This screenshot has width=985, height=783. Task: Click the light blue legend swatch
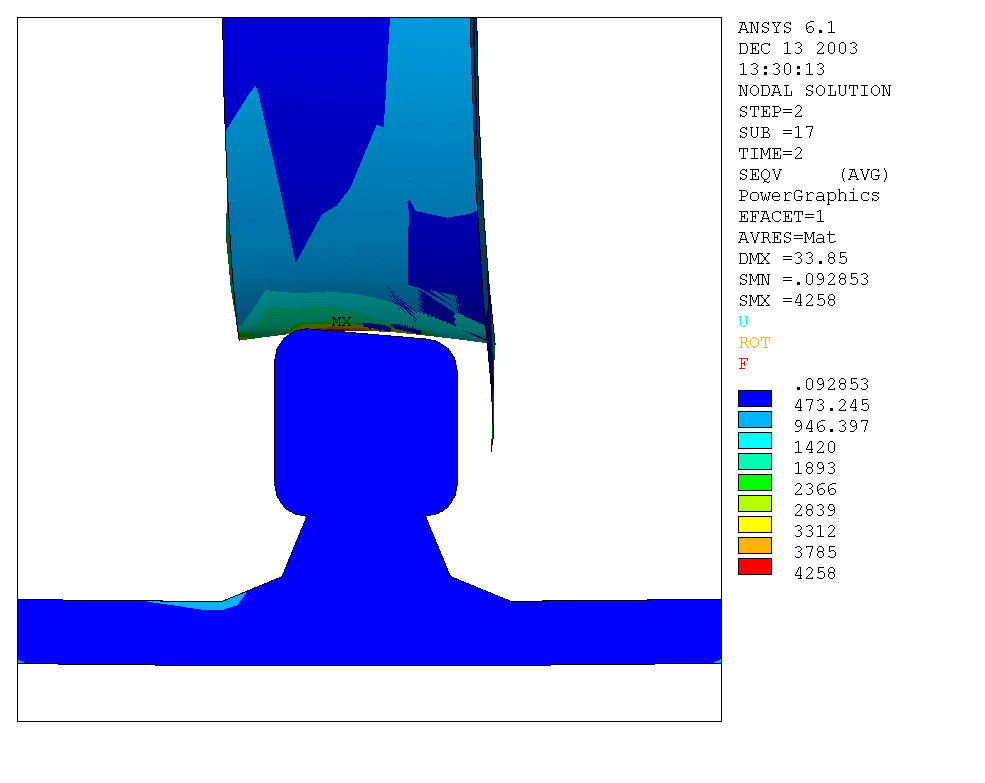(x=754, y=420)
